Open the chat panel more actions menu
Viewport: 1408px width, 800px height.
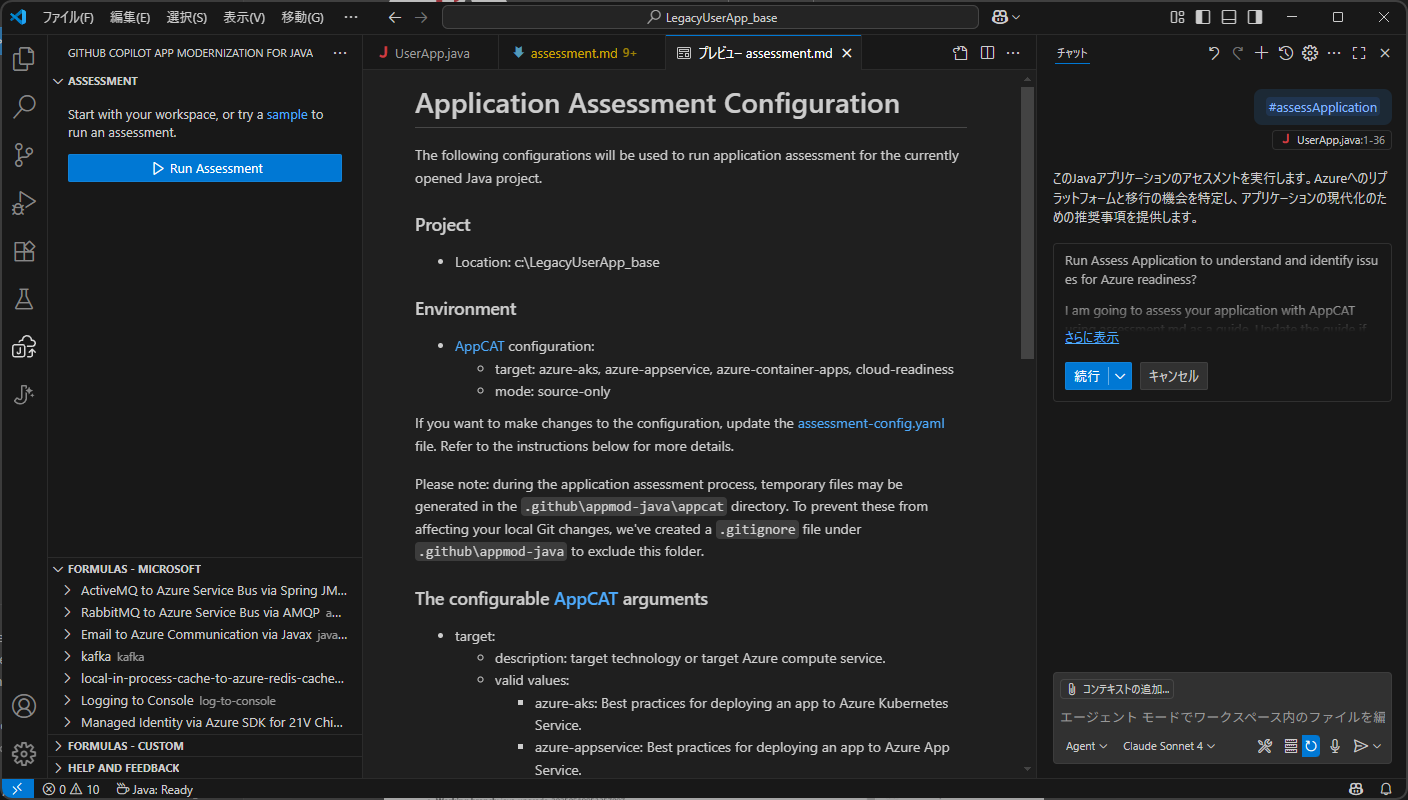[x=1335, y=53]
